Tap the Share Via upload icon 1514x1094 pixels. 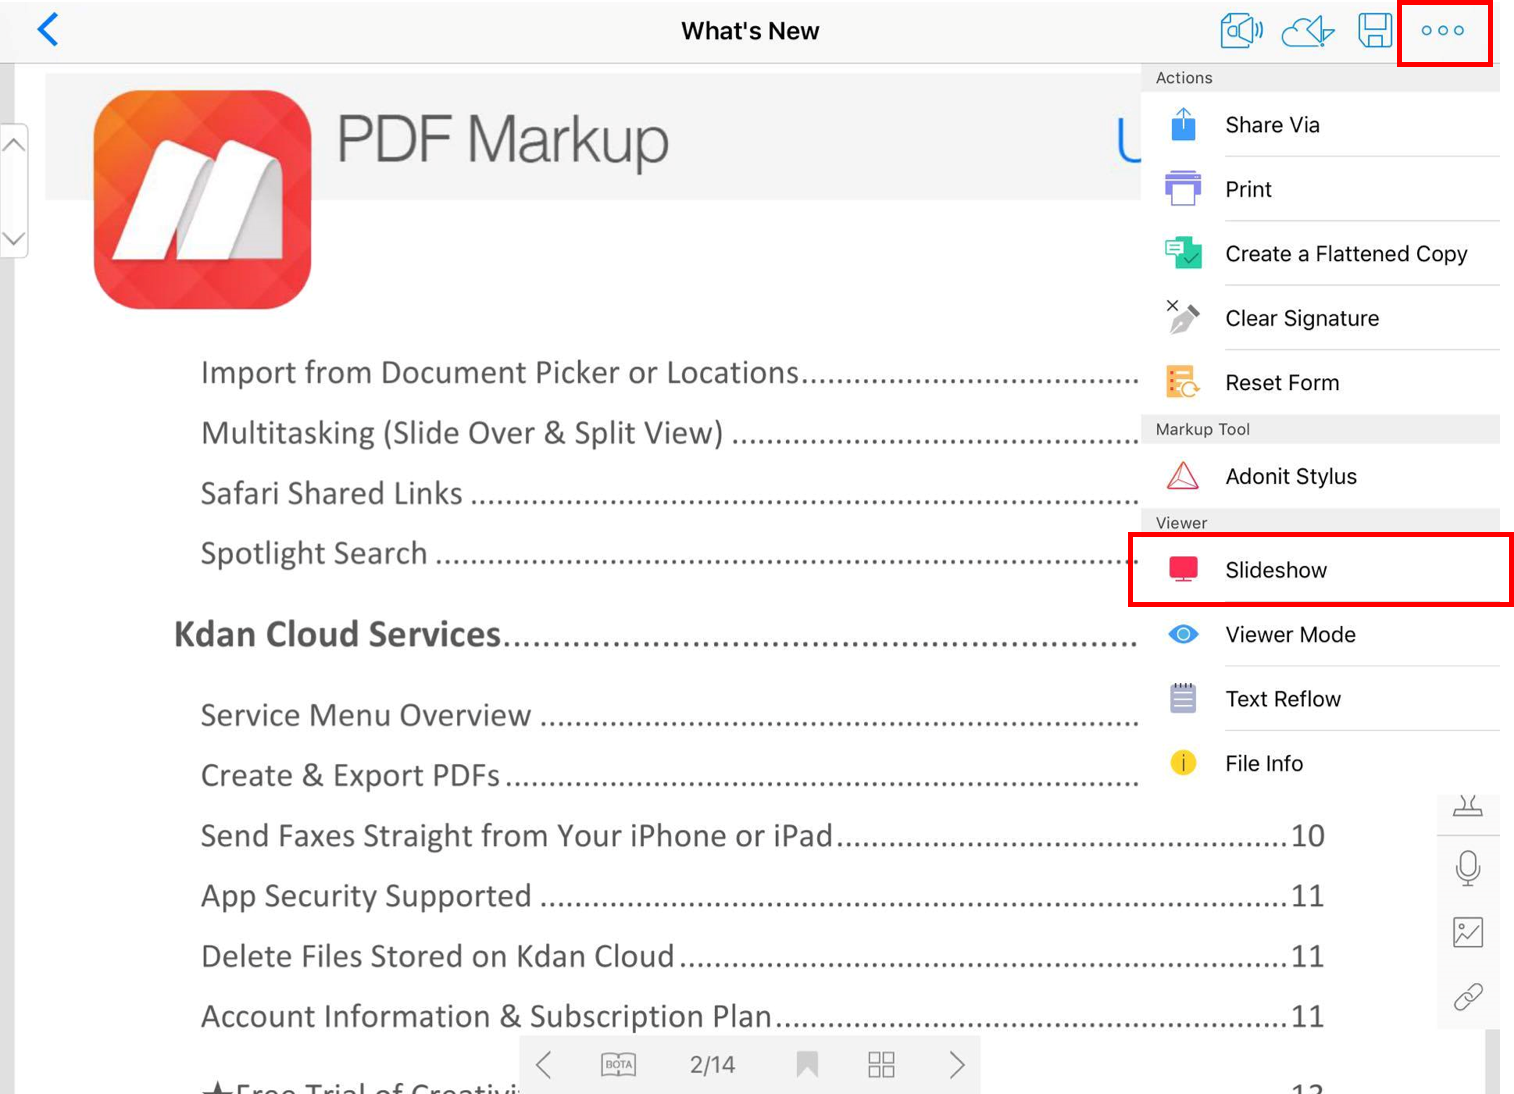click(1183, 124)
